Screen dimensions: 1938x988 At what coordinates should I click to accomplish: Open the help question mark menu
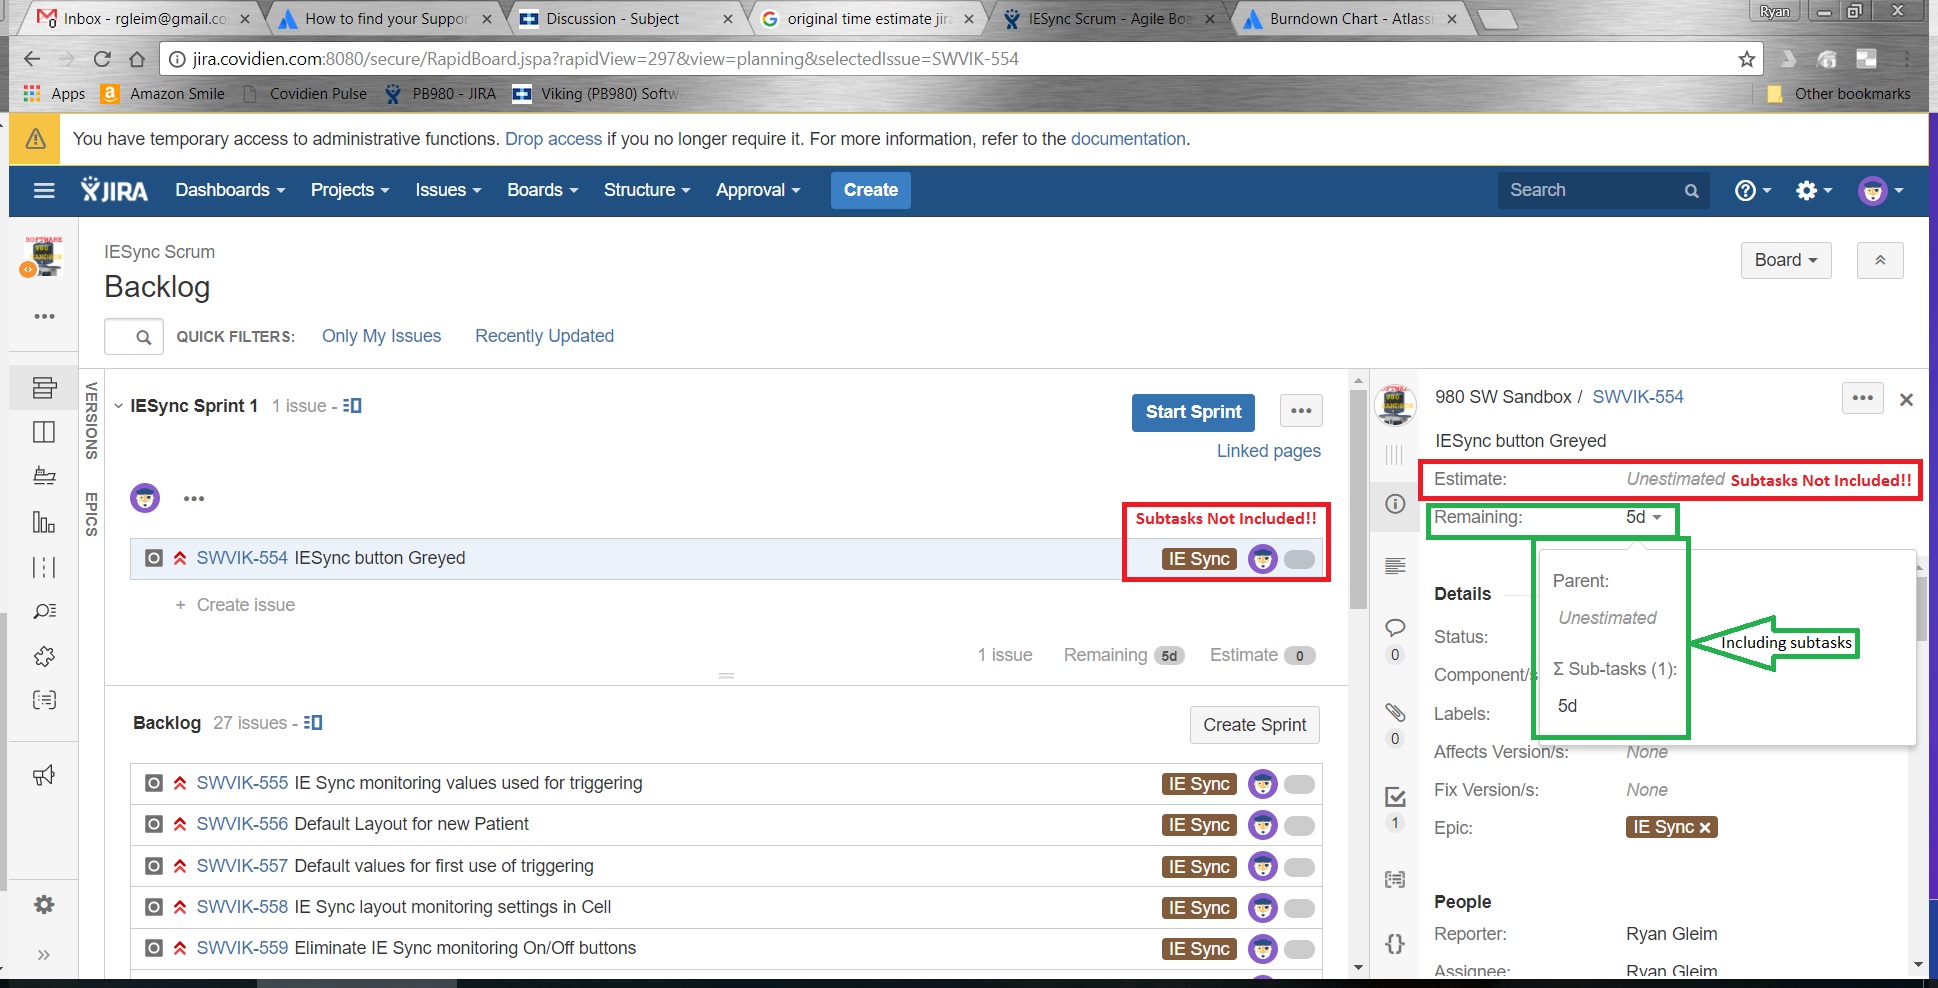(x=1752, y=190)
